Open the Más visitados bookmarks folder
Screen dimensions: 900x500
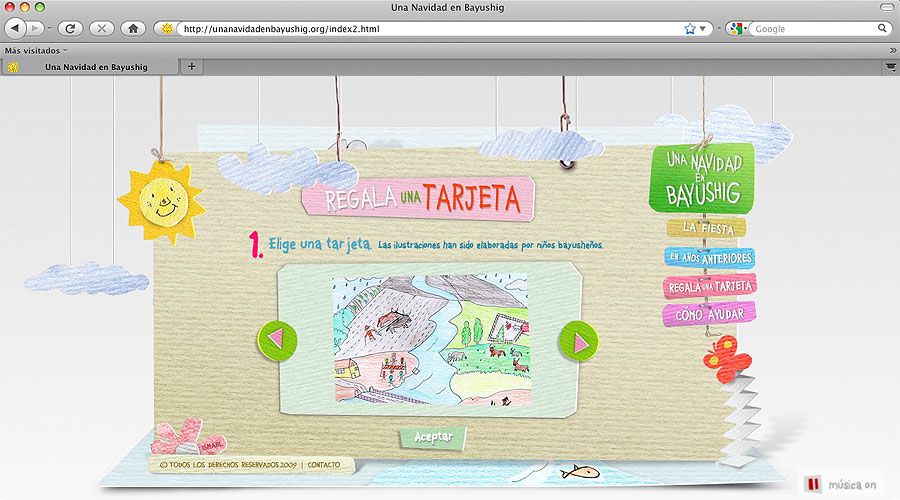pyautogui.click(x=36, y=51)
